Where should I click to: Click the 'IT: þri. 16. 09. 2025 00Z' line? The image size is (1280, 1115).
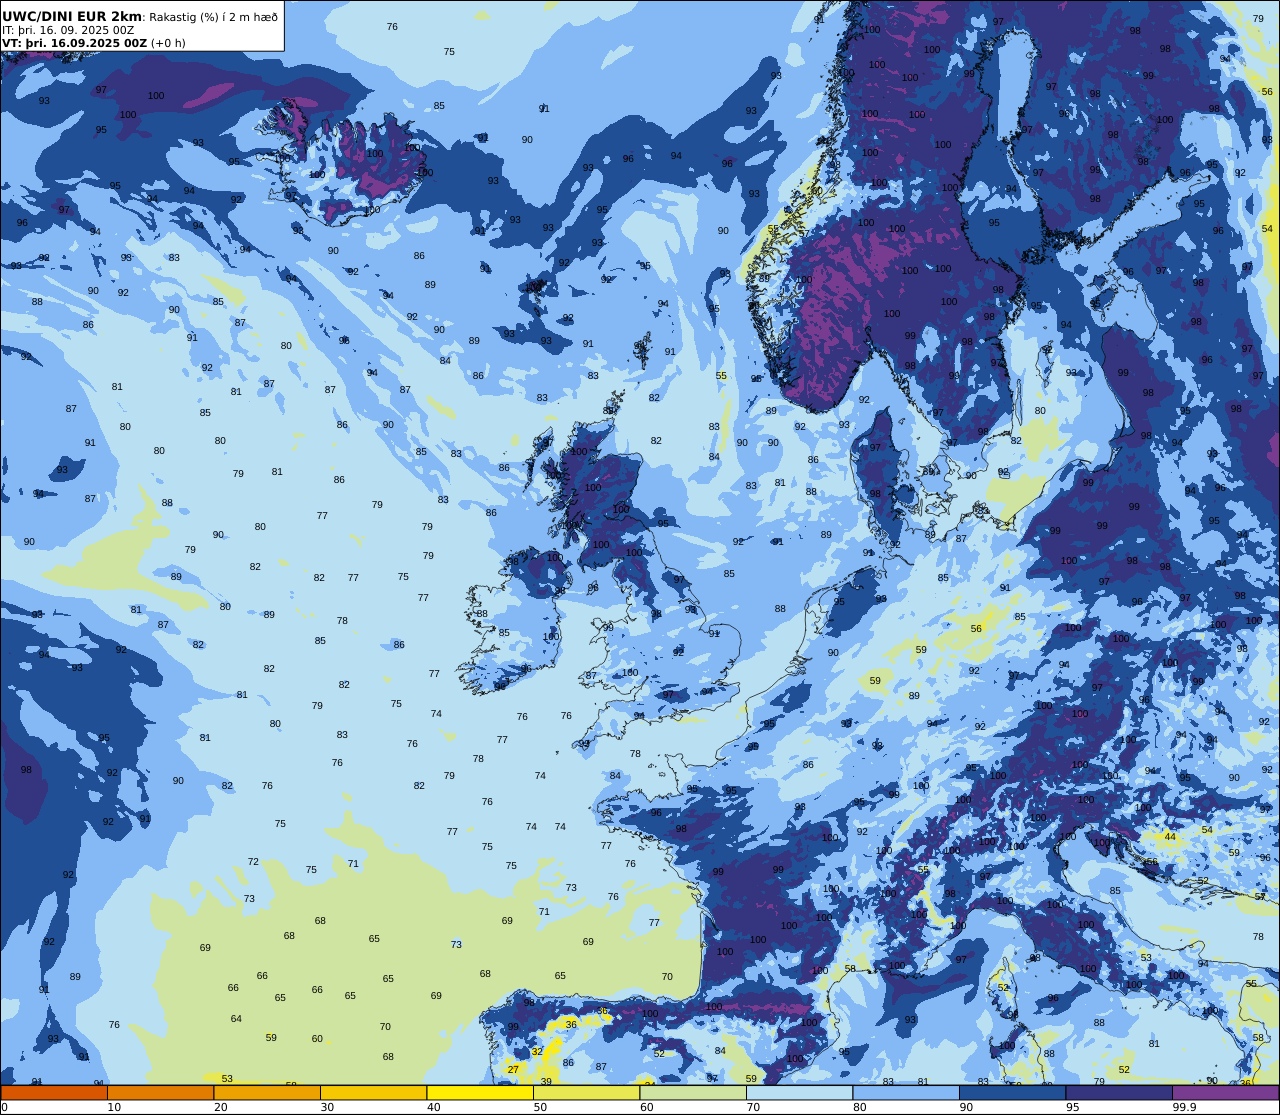pos(68,30)
